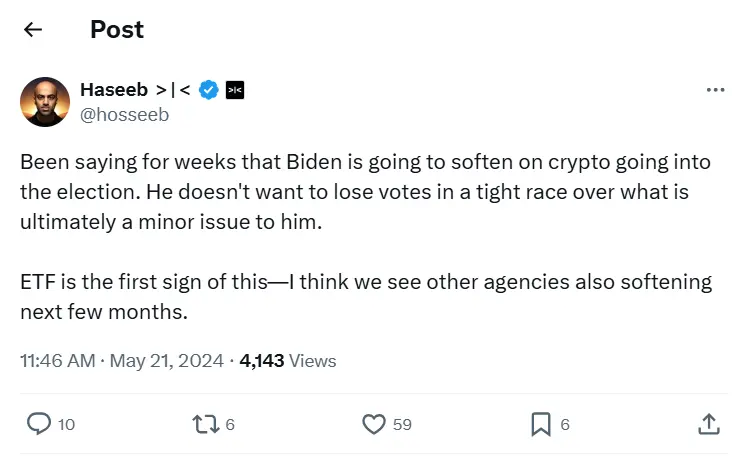748x458 pixels.
Task: Click the blue verified checkmark badge
Action: point(208,90)
